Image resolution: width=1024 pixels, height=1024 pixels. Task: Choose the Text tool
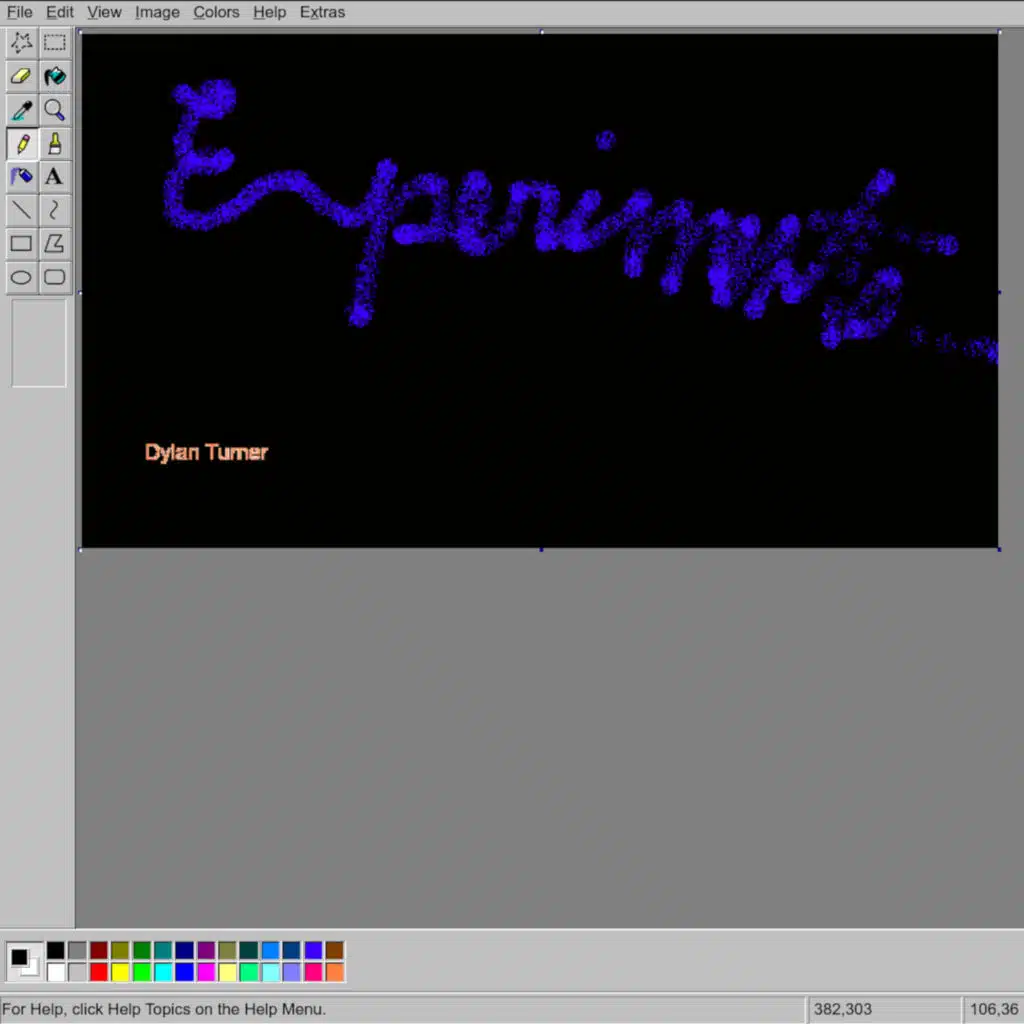click(55, 177)
